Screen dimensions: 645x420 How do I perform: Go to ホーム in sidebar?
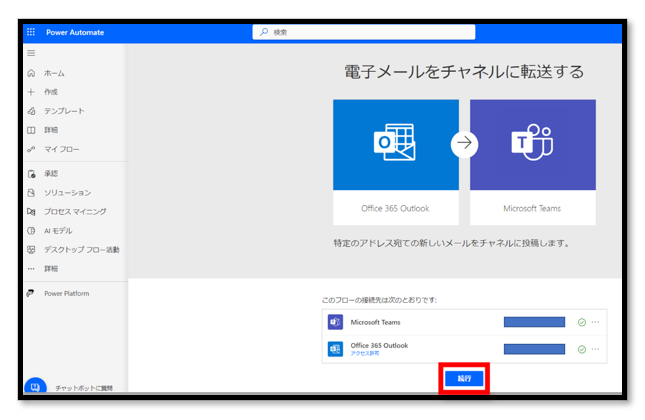(54, 73)
